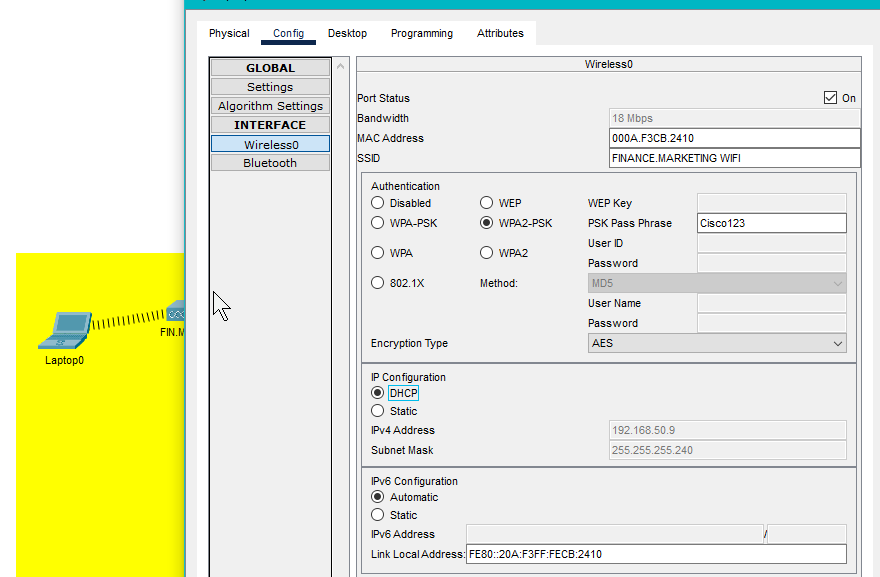Open the Desktop tab
Viewport: 880px width, 577px height.
coord(347,33)
